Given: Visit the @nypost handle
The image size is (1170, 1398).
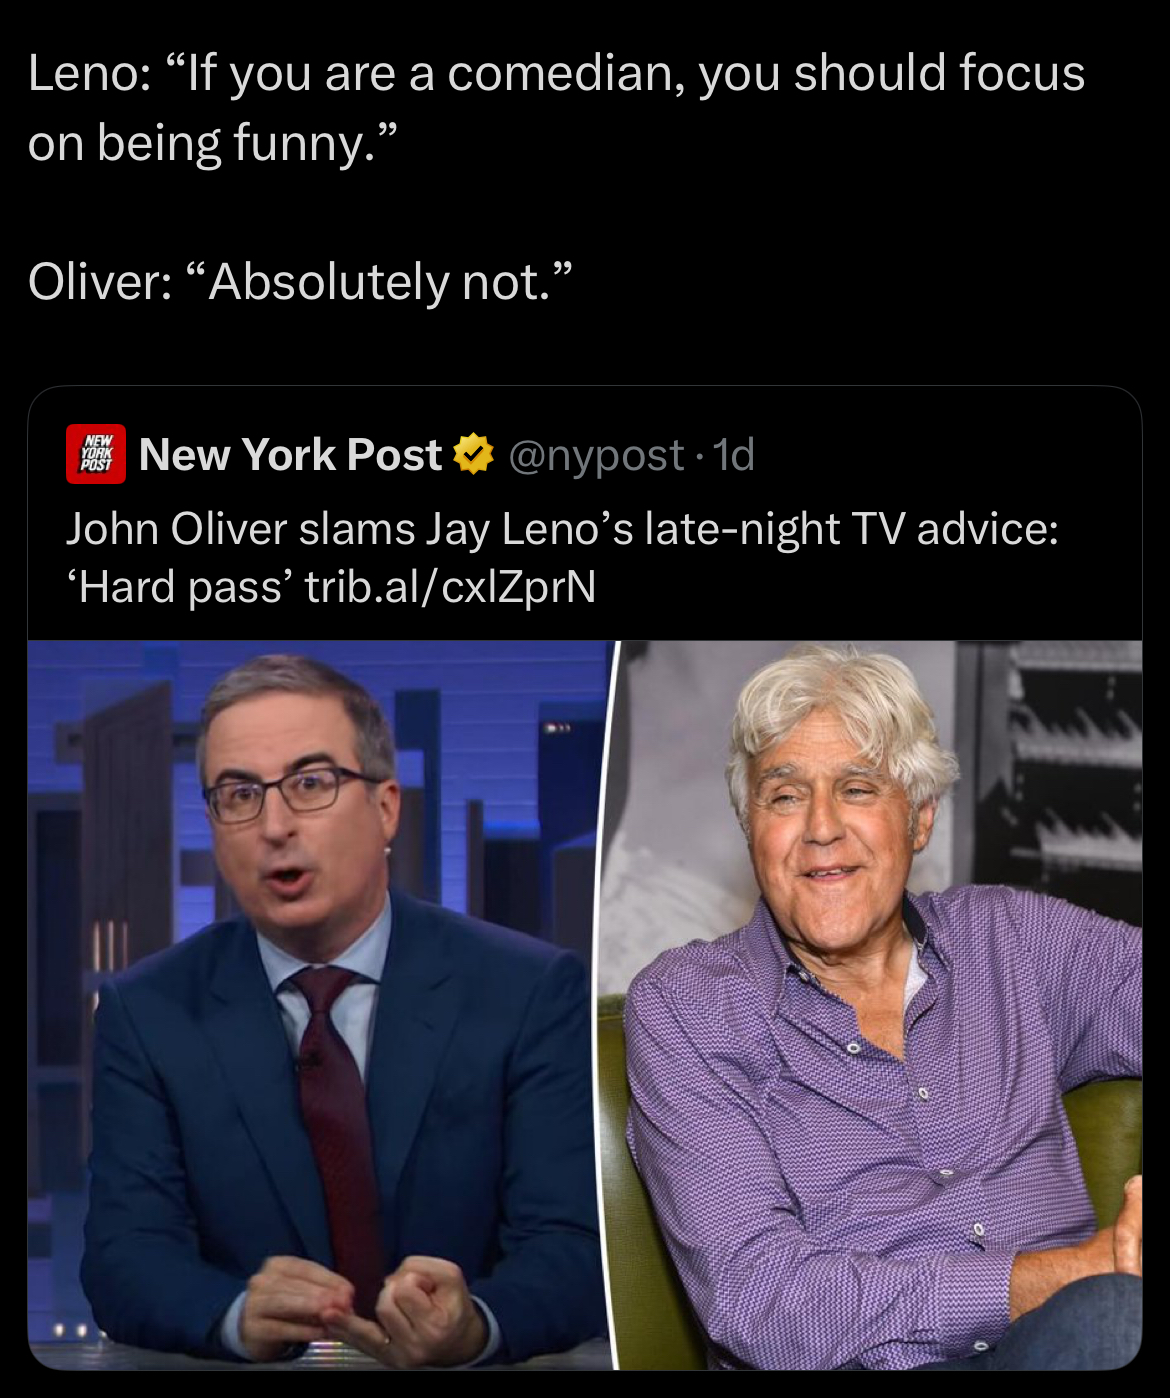Looking at the screenshot, I should click(x=597, y=455).
